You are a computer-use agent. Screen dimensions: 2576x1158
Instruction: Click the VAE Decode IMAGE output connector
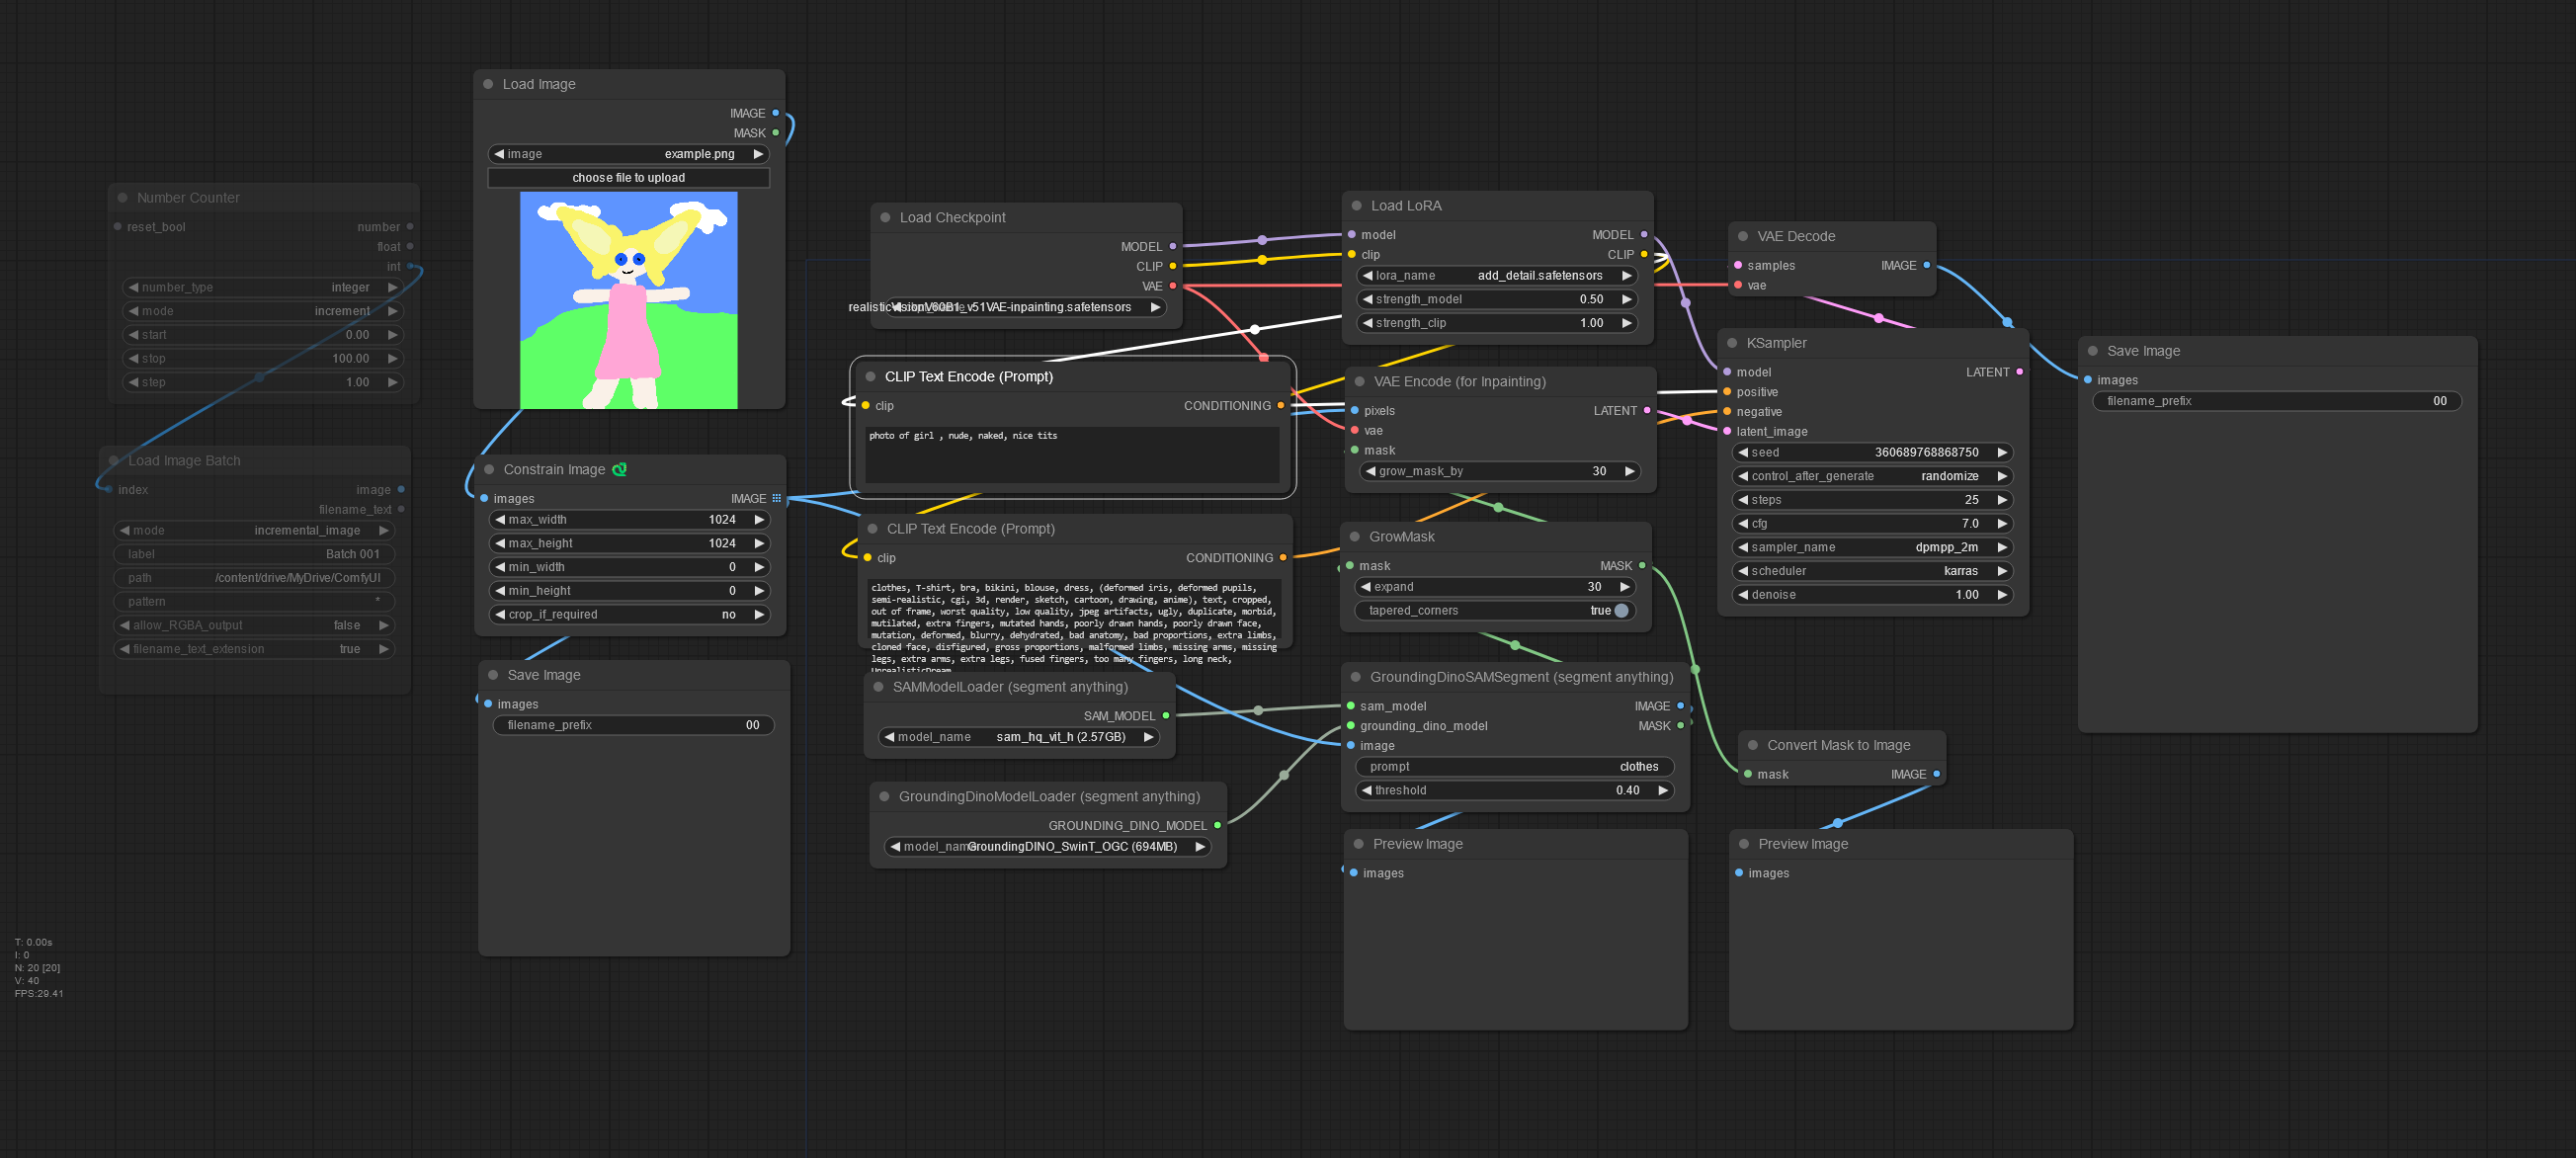(x=1926, y=265)
